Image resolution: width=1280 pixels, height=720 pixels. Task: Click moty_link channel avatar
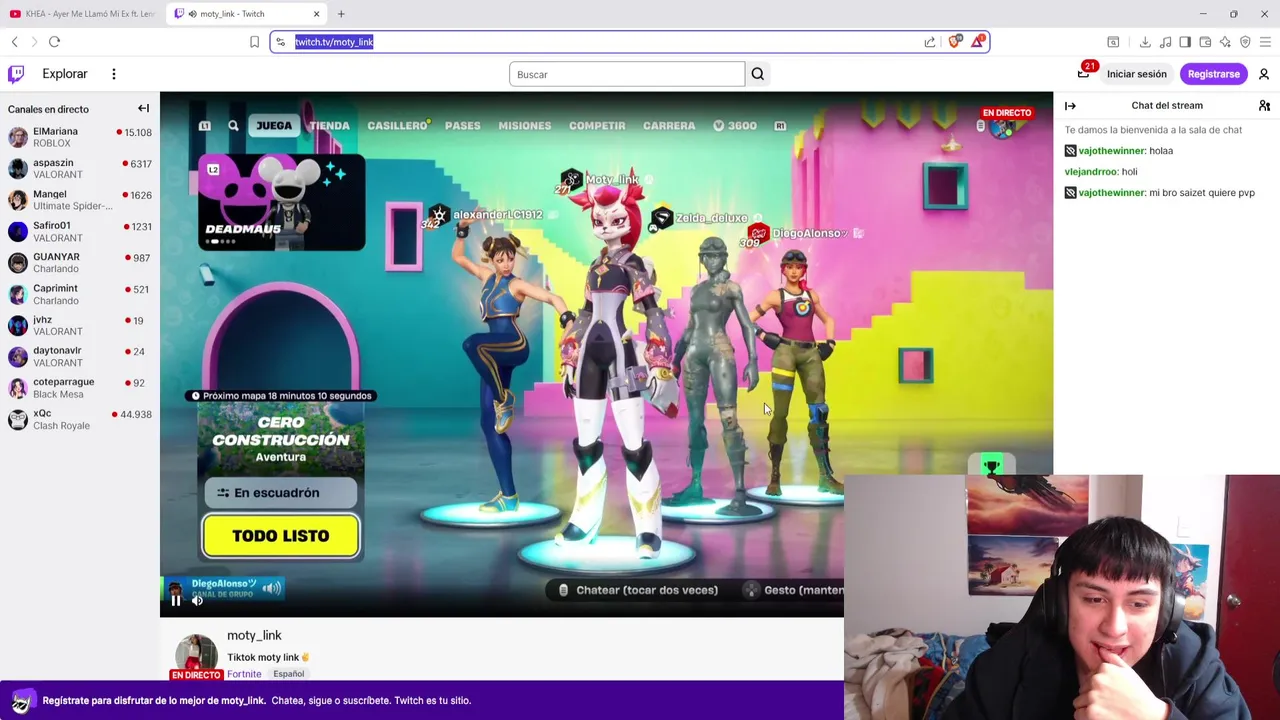tap(196, 655)
